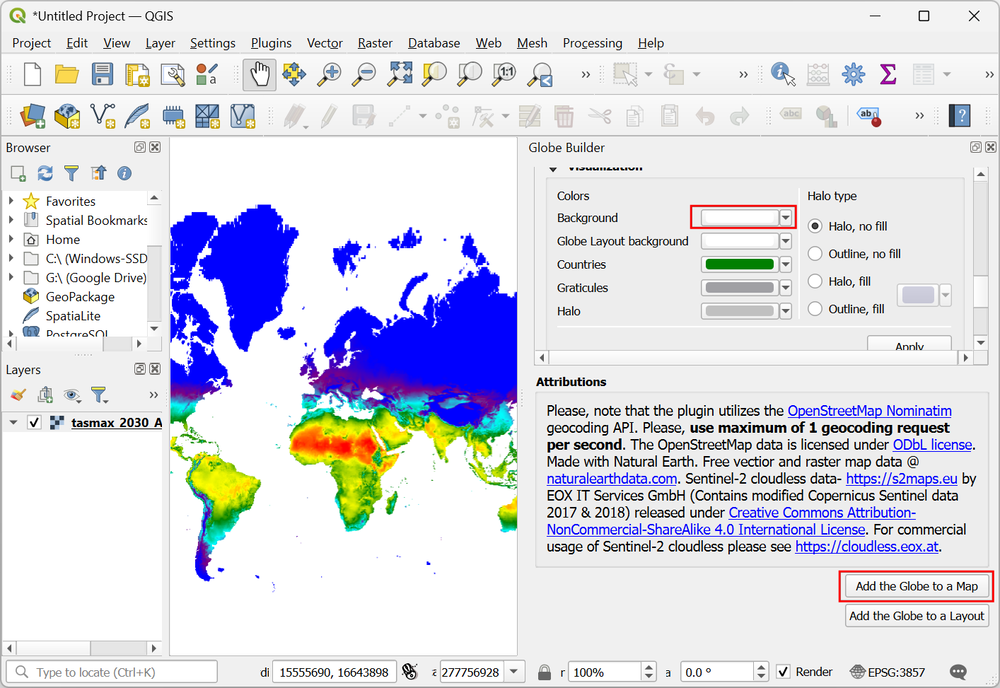
Task: Toggle visibility of tasmax_2030 layer
Action: [34, 422]
